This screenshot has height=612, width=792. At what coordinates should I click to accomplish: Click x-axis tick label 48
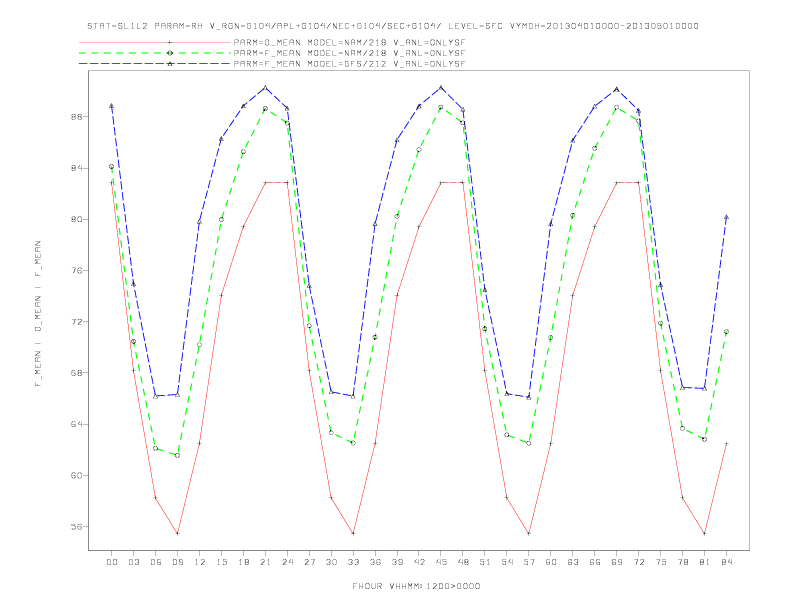(x=463, y=562)
